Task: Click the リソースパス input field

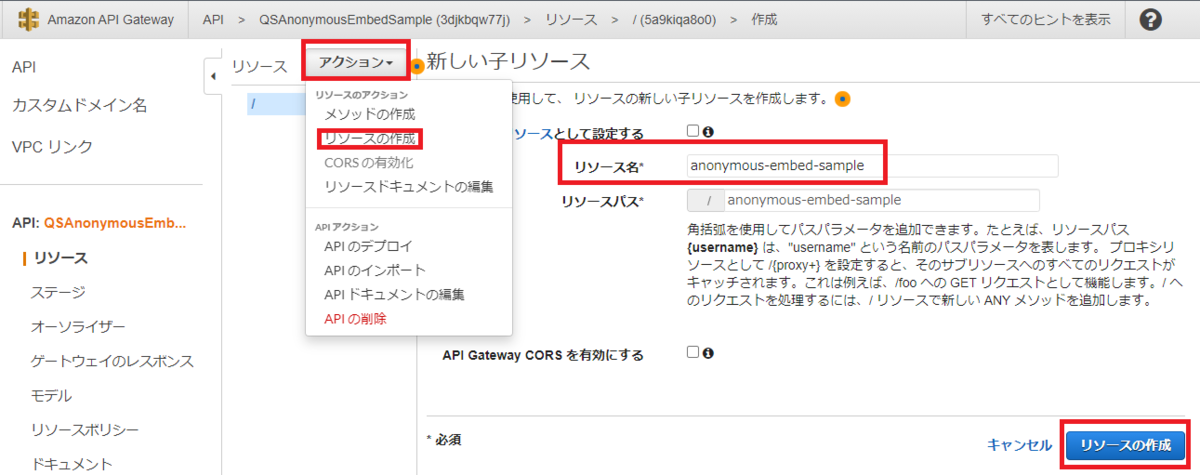Action: (x=882, y=200)
